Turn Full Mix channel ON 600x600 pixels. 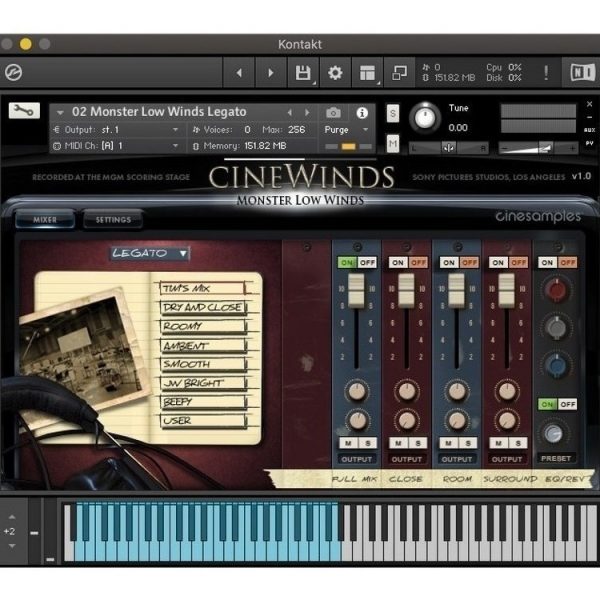[347, 262]
